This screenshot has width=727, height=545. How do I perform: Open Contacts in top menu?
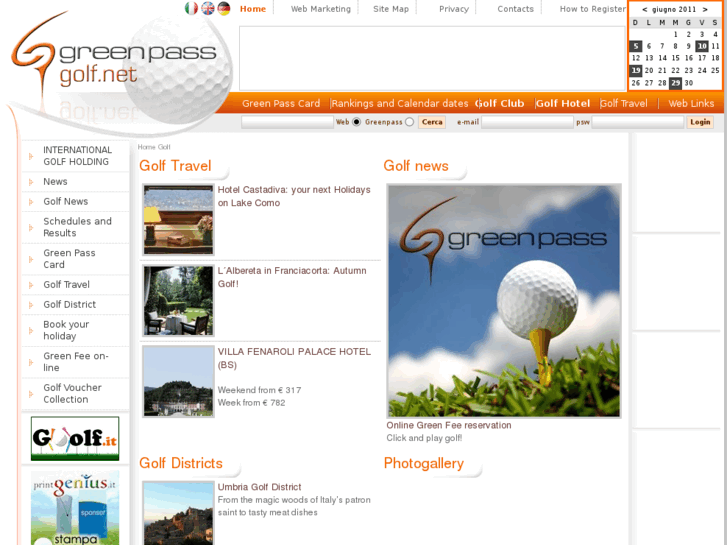coord(516,9)
